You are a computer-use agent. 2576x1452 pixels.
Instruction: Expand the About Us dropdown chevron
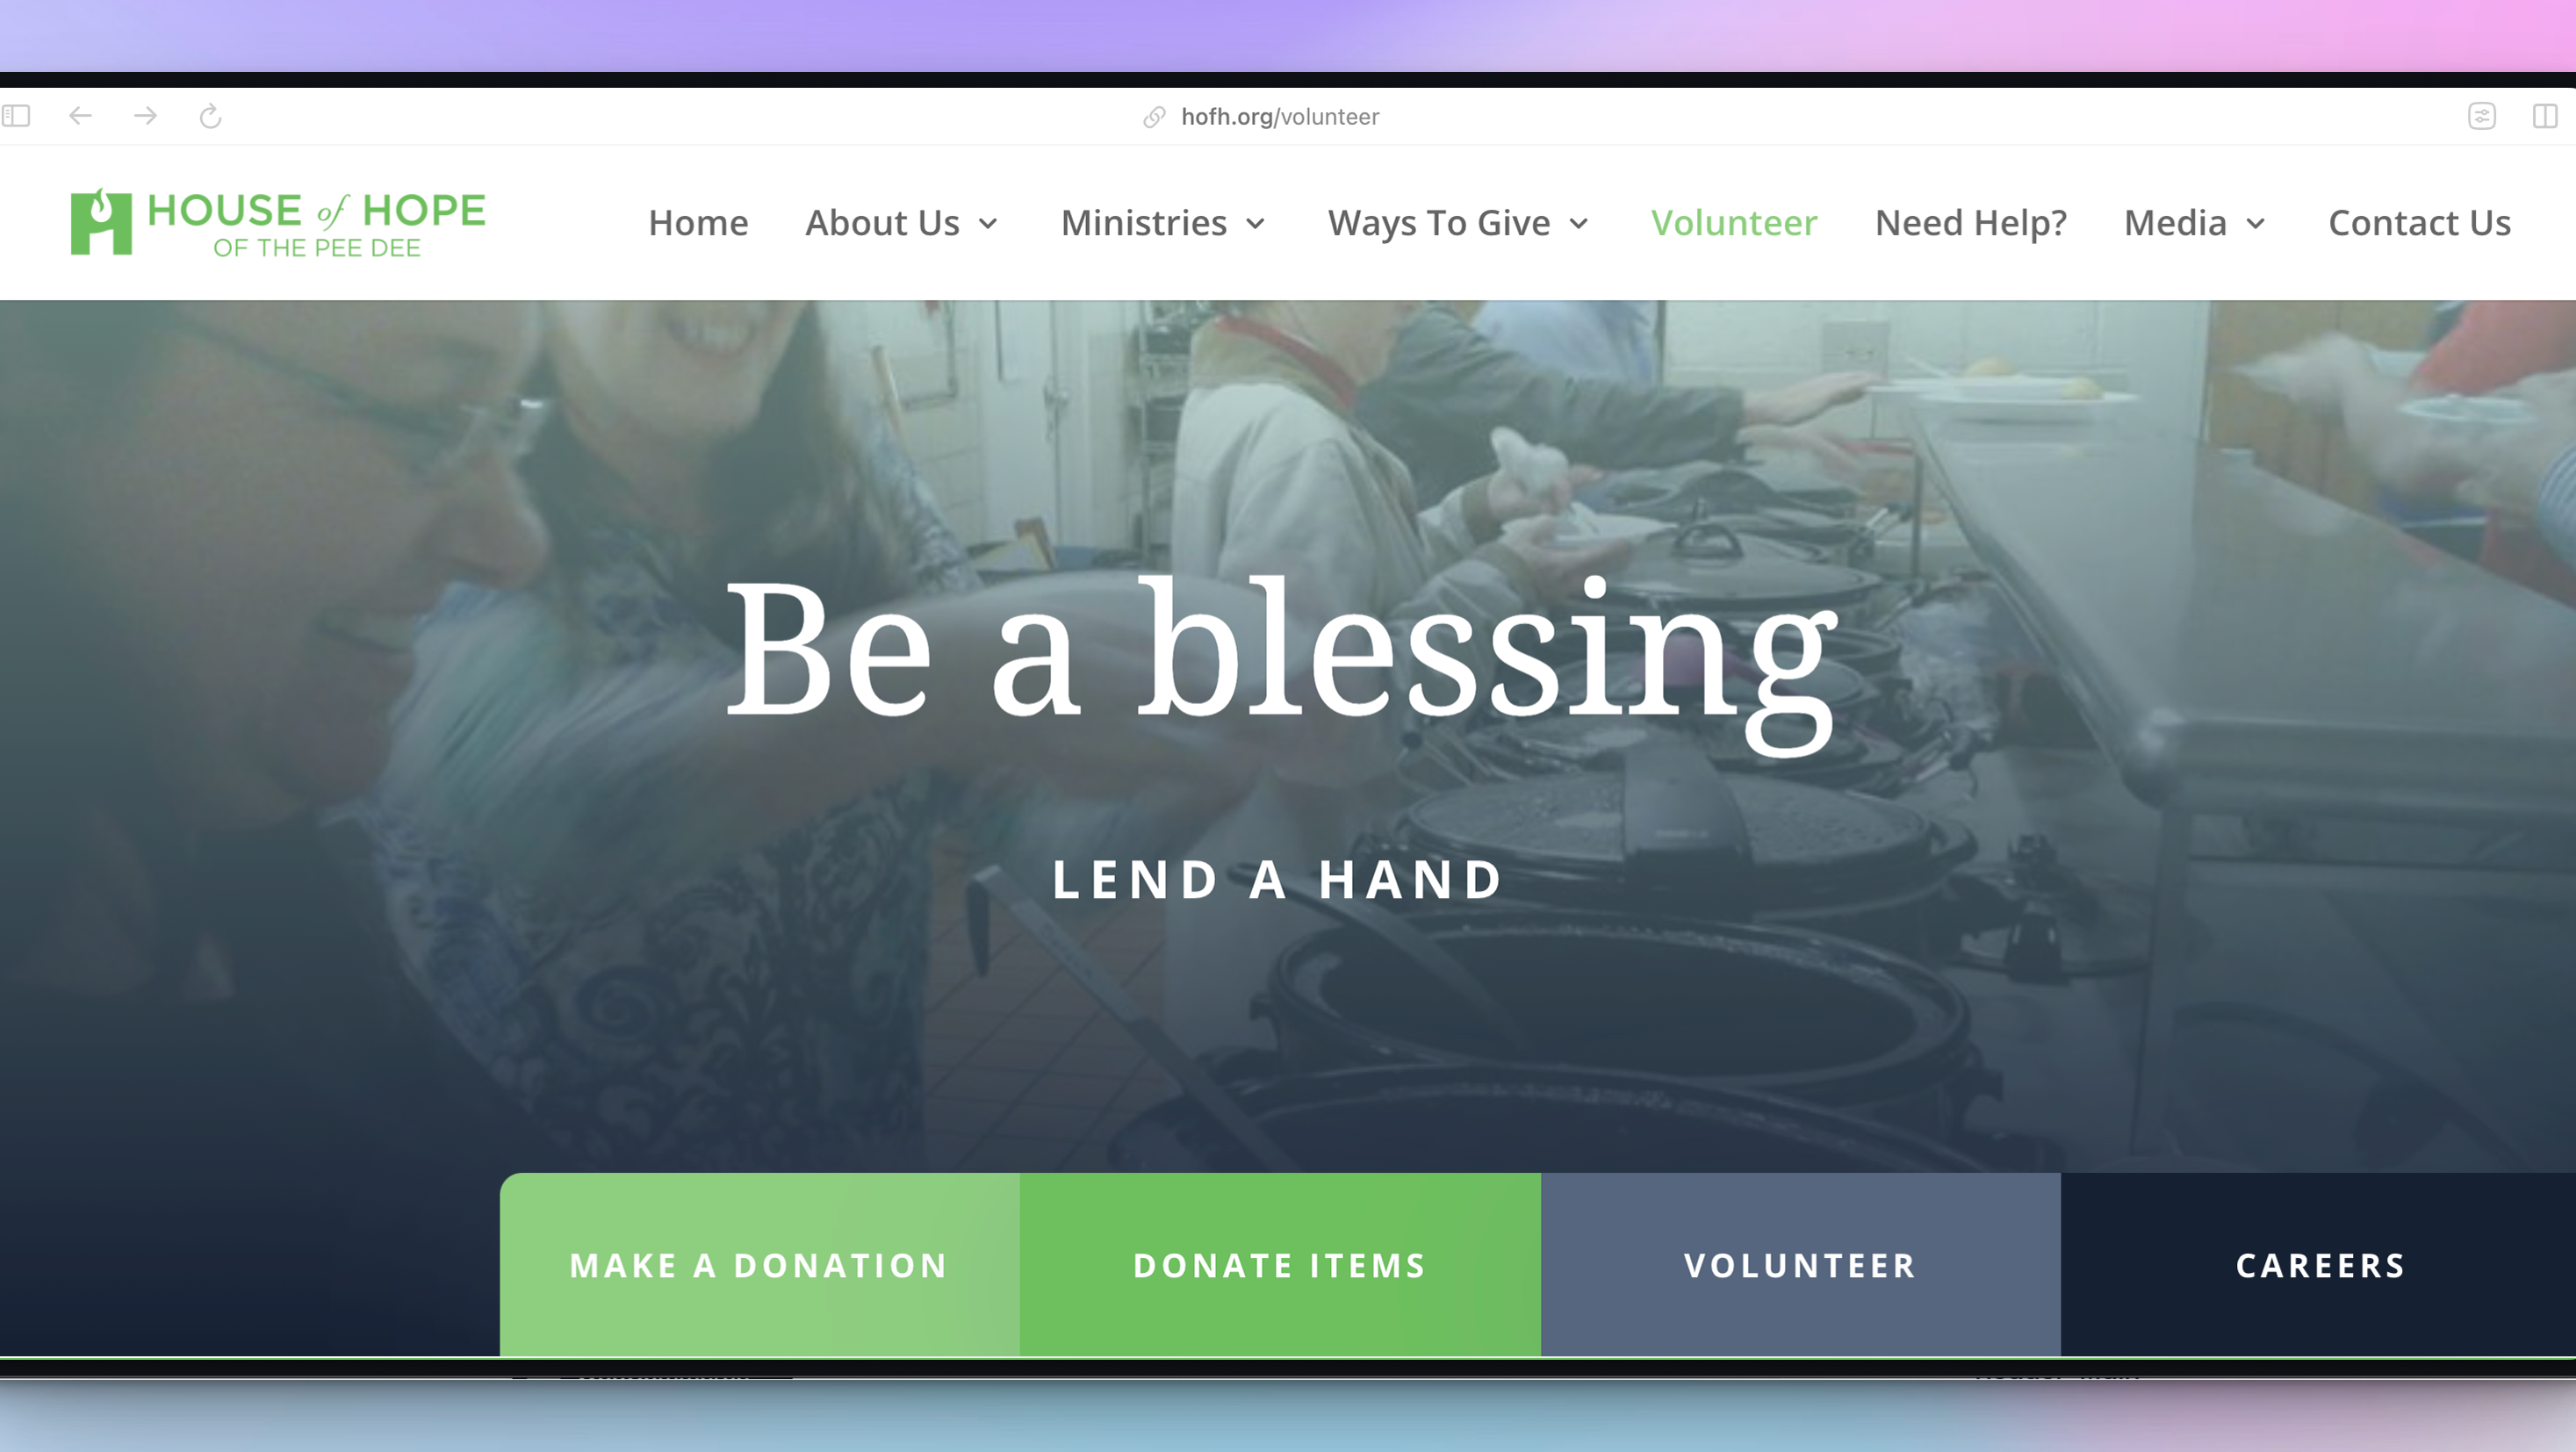pyautogui.click(x=988, y=223)
